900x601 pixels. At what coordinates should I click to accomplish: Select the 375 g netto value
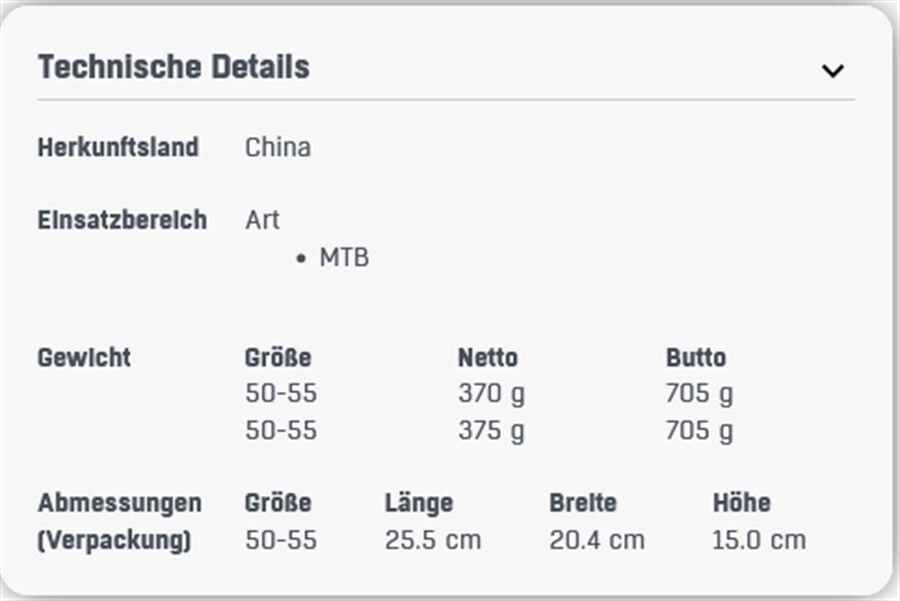[491, 431]
